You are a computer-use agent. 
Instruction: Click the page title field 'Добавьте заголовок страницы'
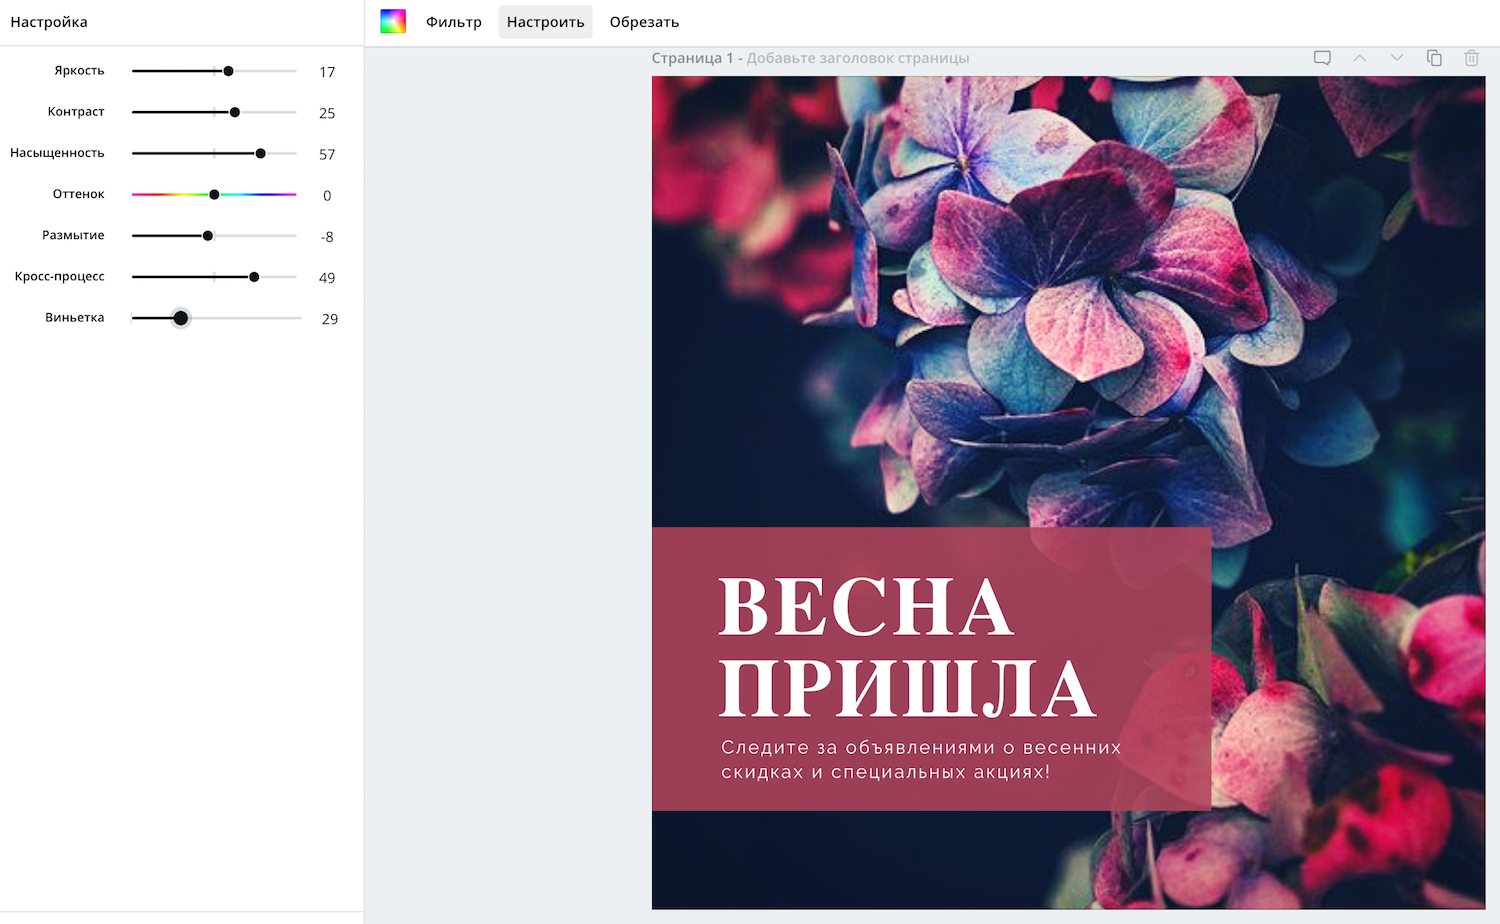858,58
